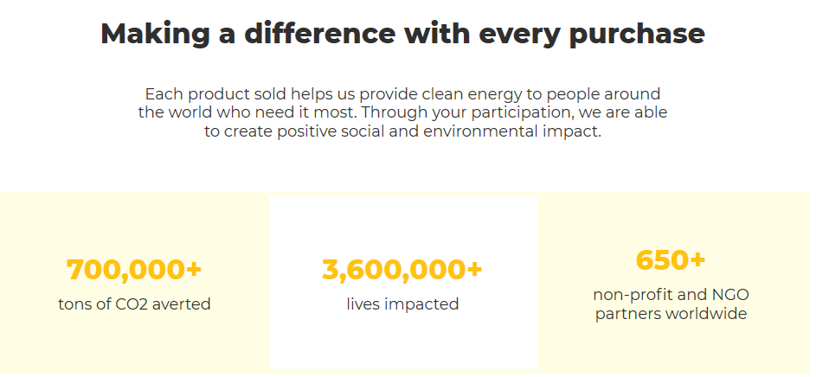Click the 'lives impacted' label
The image size is (816, 377).
pyautogui.click(x=403, y=304)
